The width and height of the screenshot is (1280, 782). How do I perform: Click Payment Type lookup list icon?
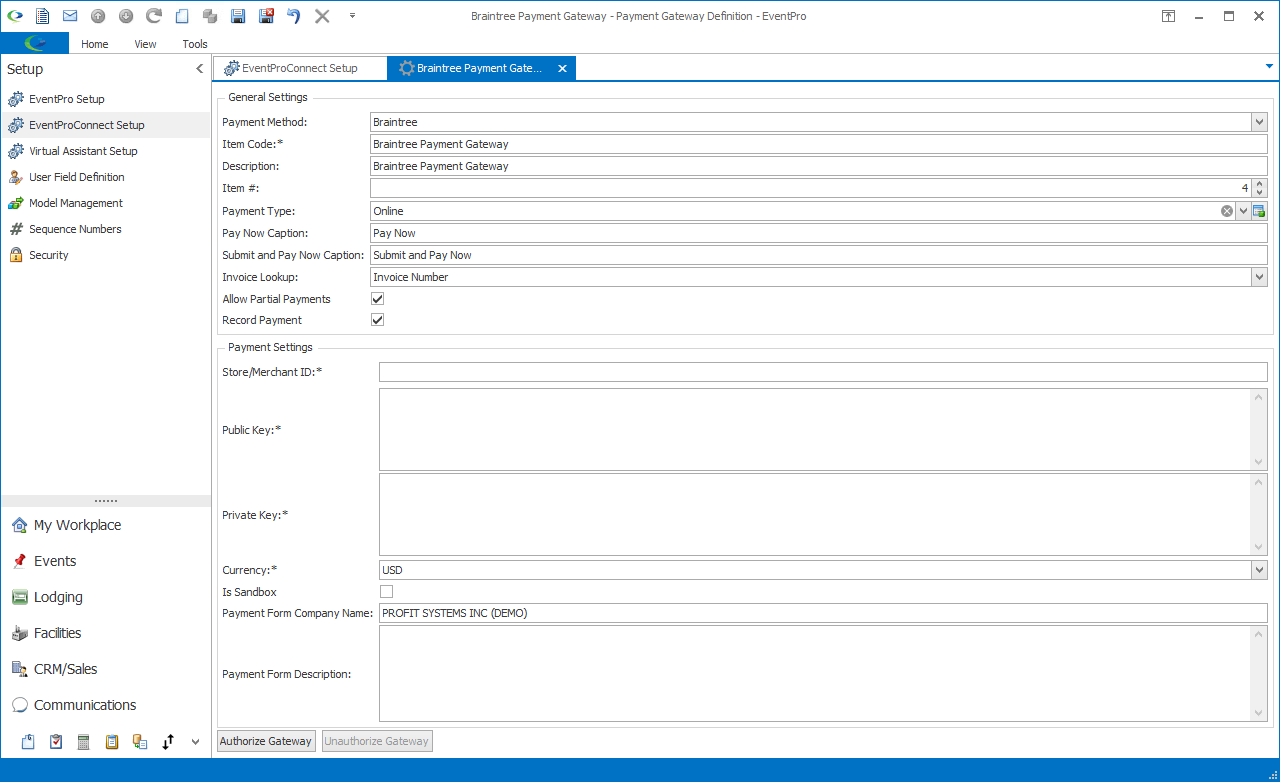point(1259,211)
